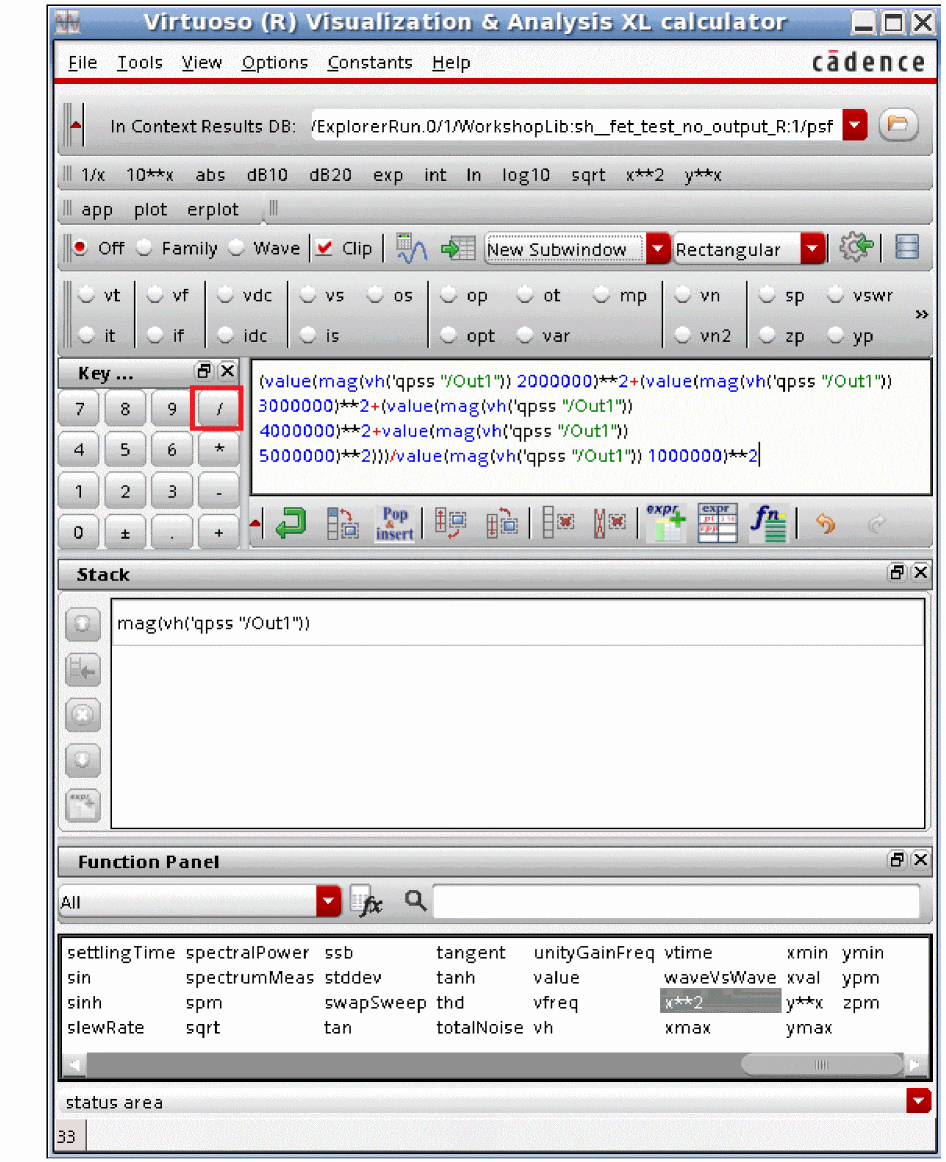Click the stack move-down icon
The height and width of the screenshot is (1162, 946).
[82, 760]
